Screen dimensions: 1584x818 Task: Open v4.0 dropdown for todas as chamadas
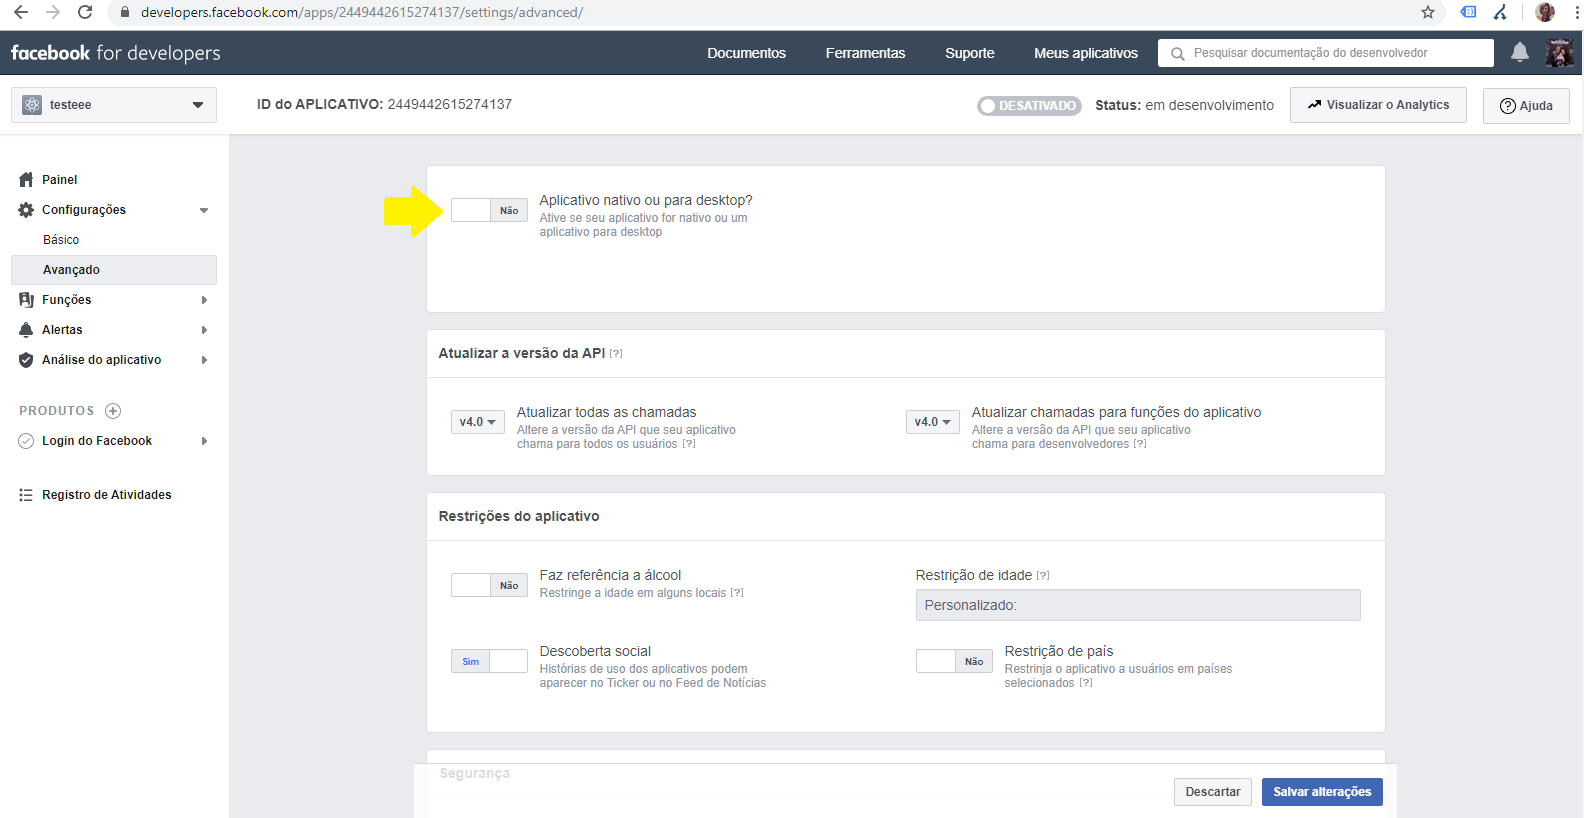[x=477, y=422]
